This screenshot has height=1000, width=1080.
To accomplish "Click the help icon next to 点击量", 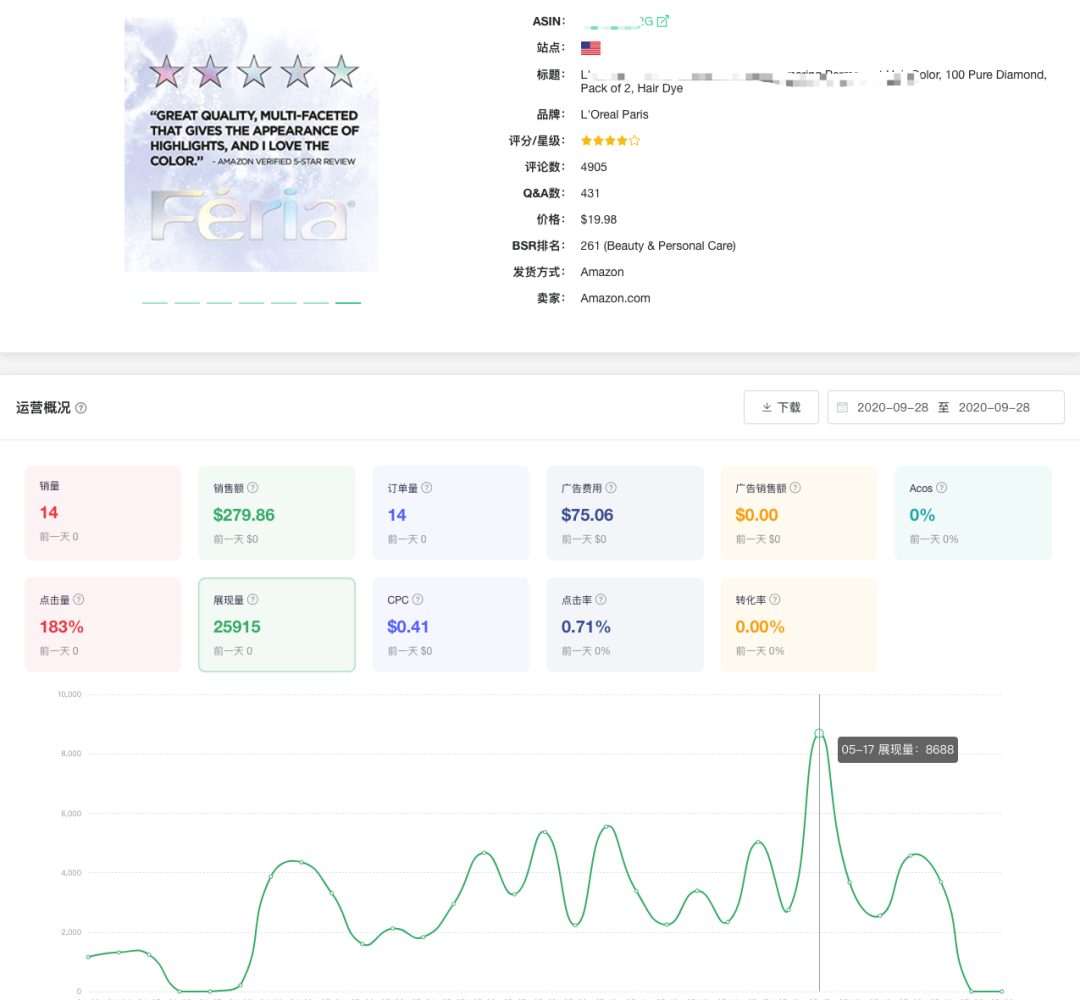I will (x=79, y=599).
